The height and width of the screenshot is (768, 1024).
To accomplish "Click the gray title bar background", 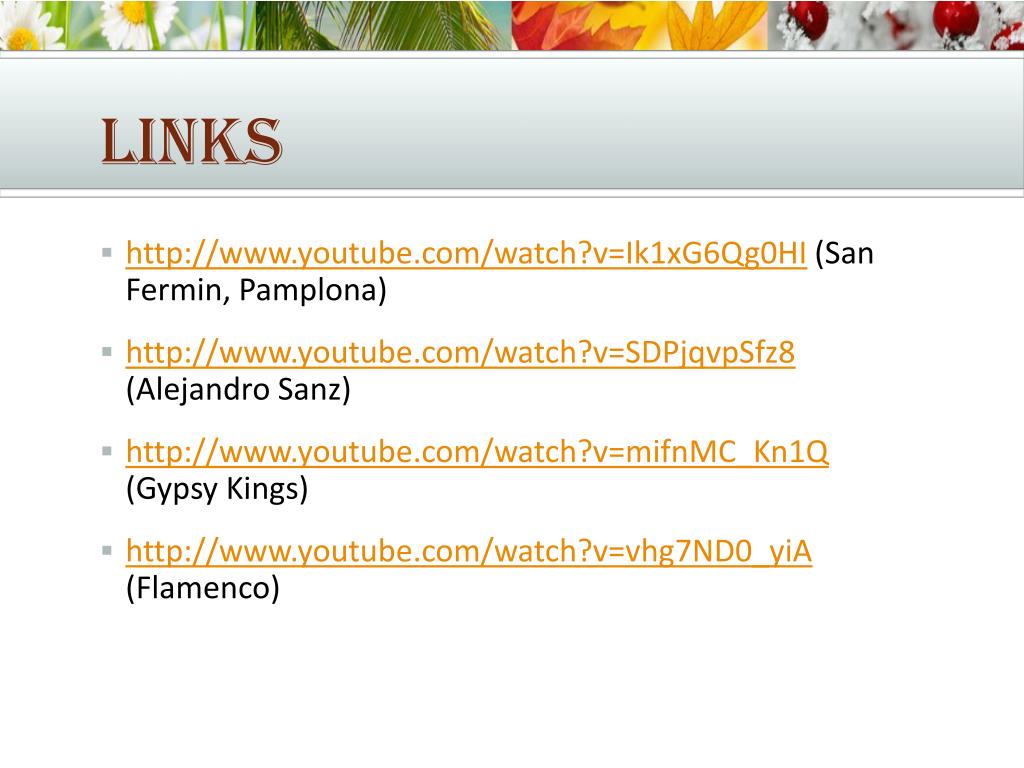I will (x=653, y=124).
